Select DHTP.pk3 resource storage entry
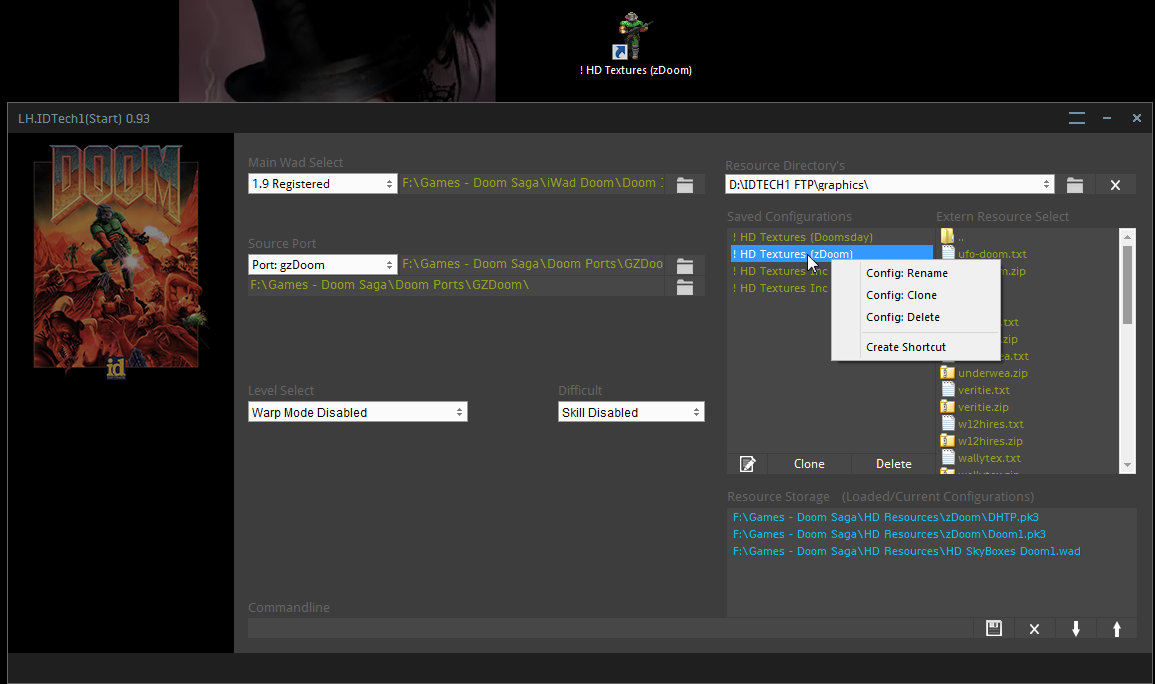1155x684 pixels. pos(885,517)
